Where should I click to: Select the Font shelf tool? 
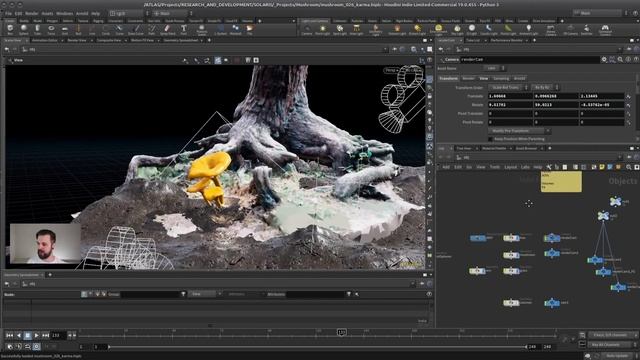184,29
